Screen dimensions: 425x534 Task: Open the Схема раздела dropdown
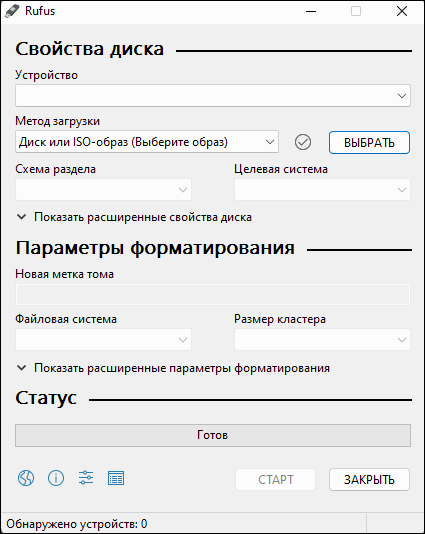pyautogui.click(x=103, y=190)
